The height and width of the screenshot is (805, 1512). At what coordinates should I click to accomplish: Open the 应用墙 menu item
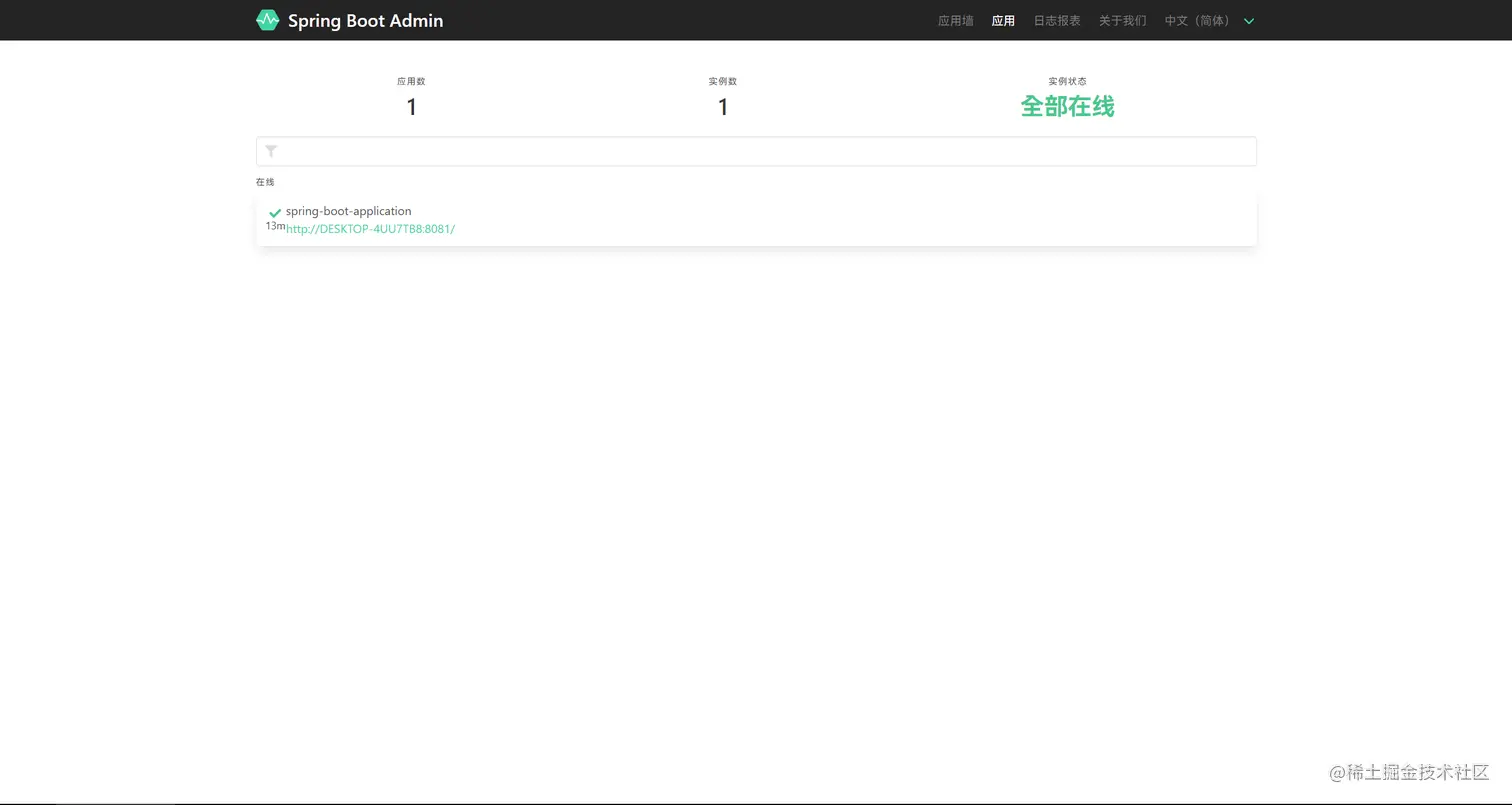click(955, 21)
